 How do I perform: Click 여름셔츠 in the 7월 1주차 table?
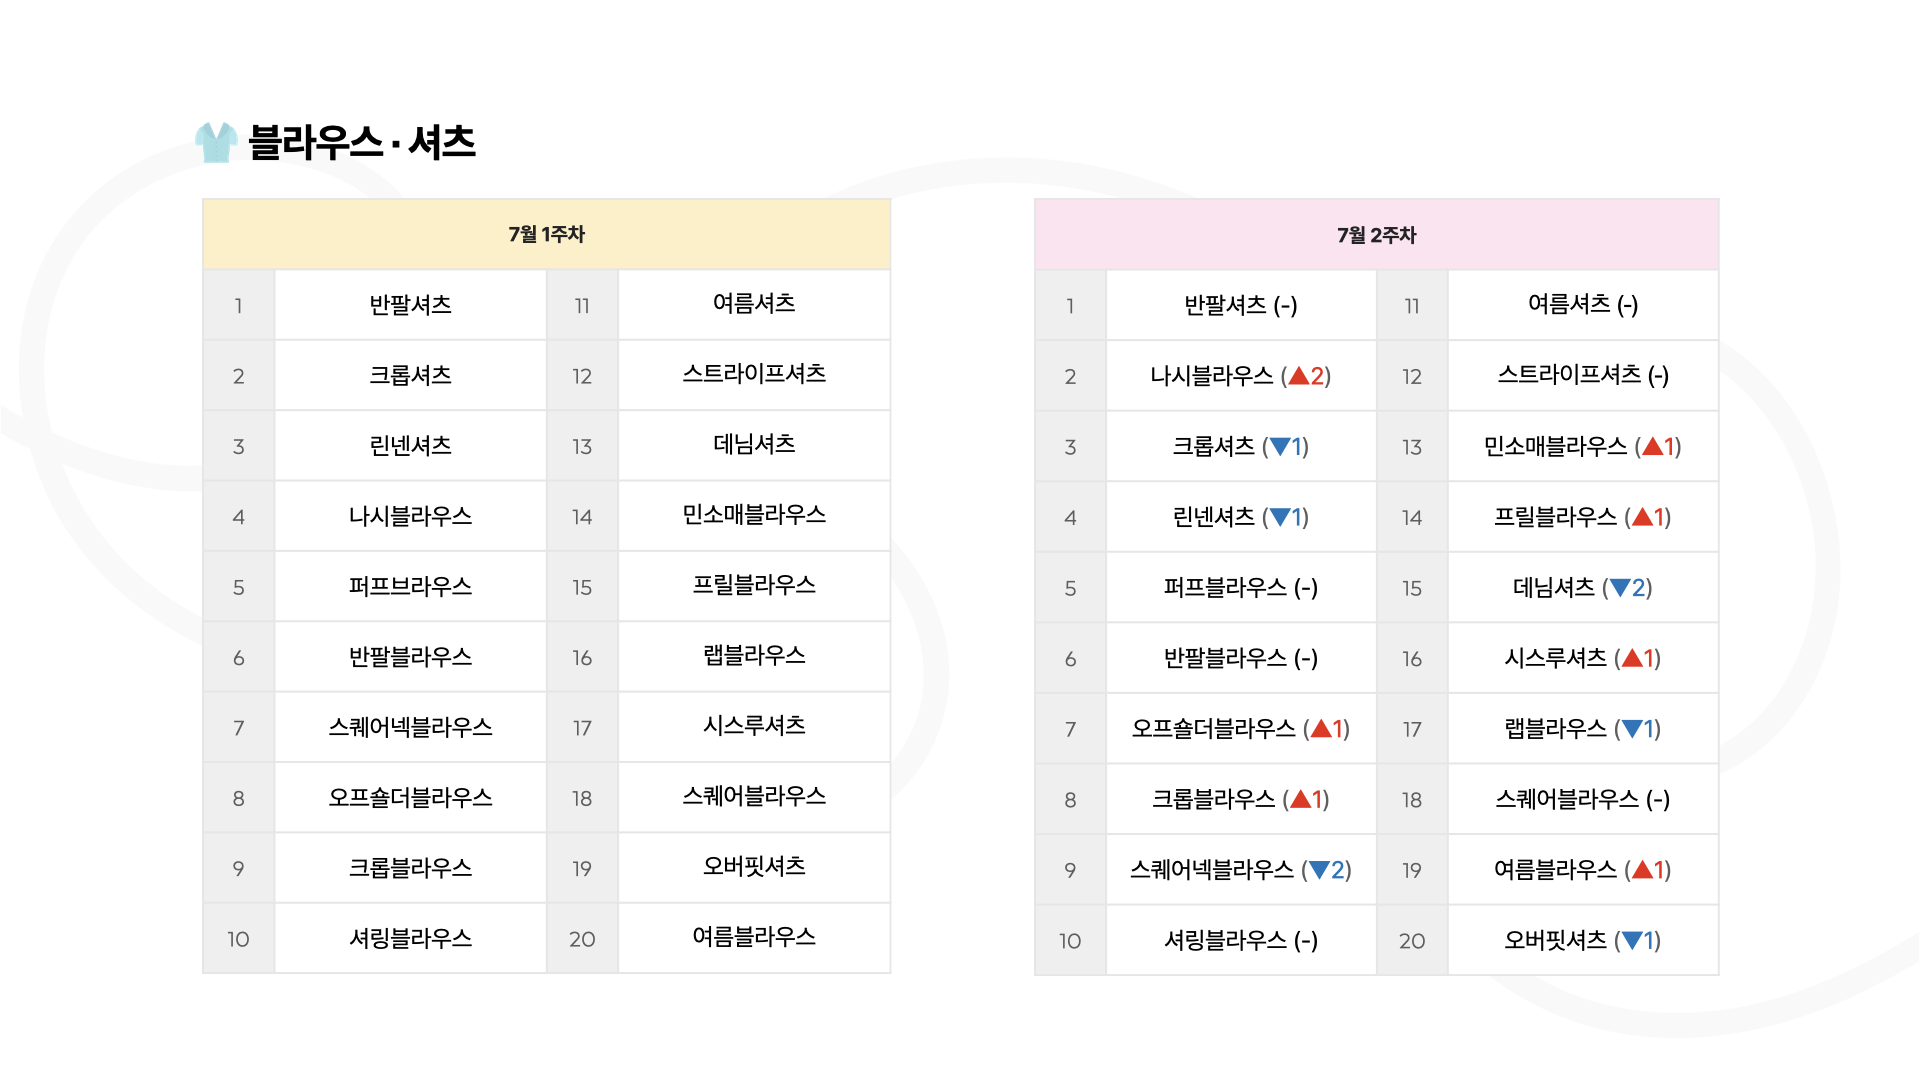coord(754,303)
